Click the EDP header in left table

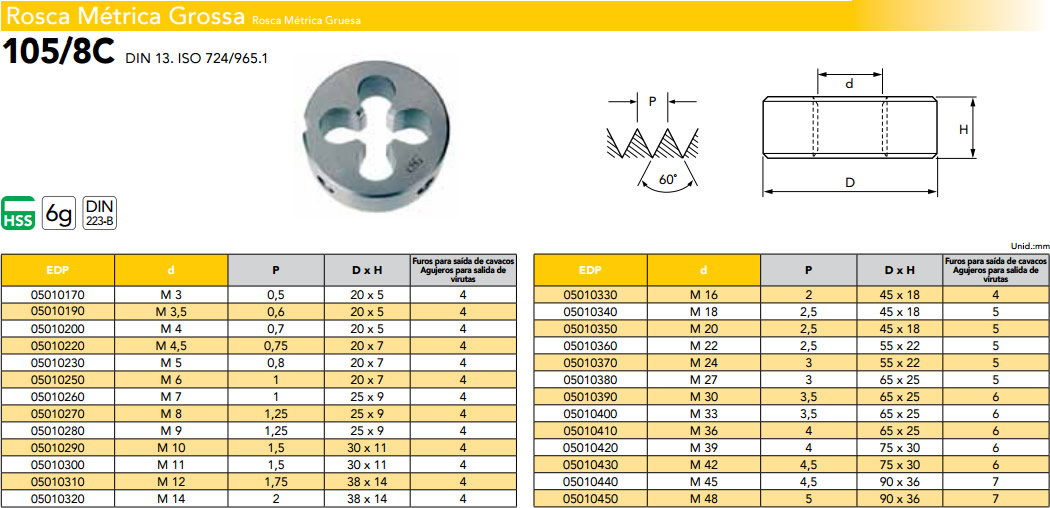(58, 270)
